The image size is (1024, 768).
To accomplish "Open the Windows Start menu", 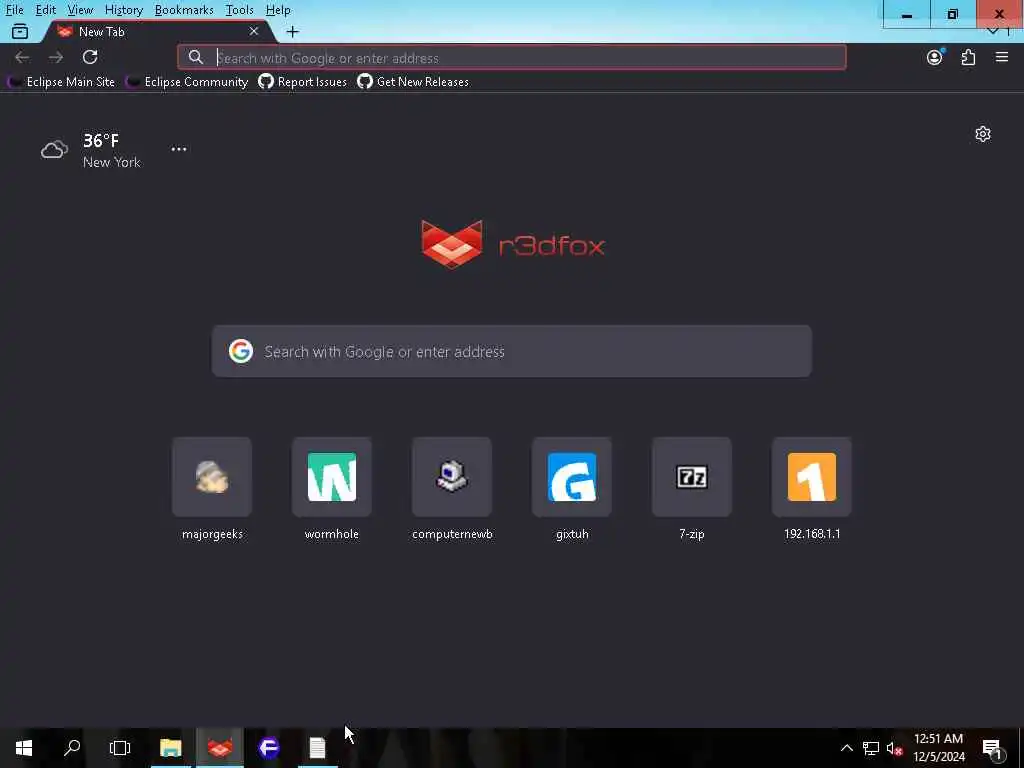I will coord(24,748).
